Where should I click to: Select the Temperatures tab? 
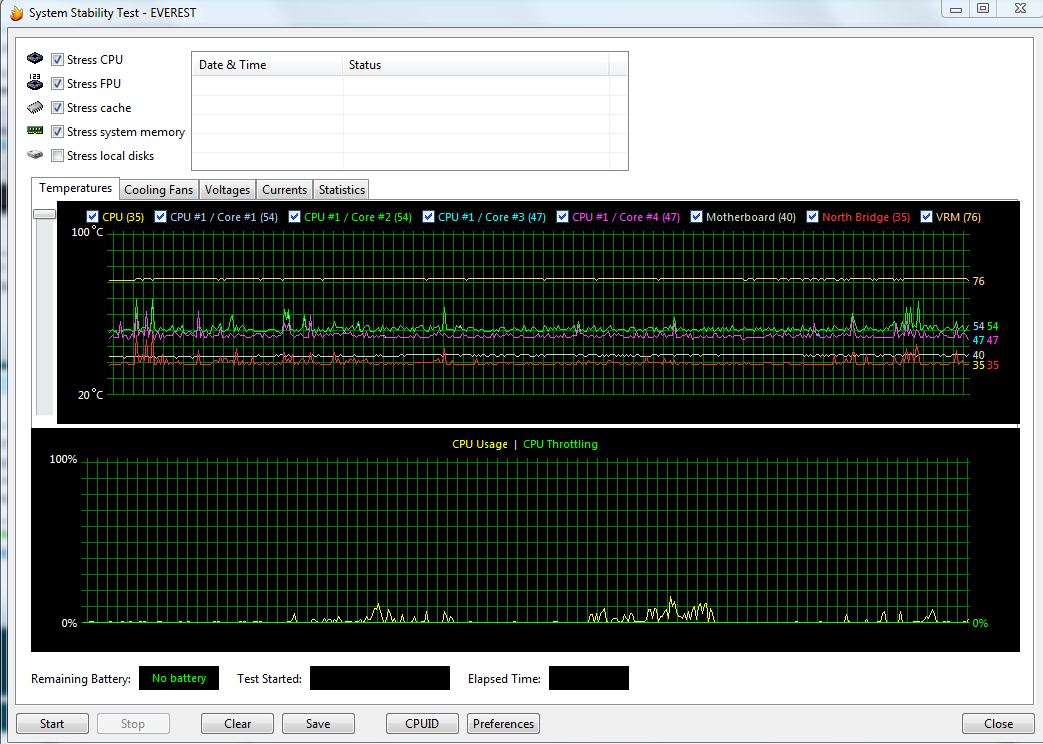click(x=75, y=188)
